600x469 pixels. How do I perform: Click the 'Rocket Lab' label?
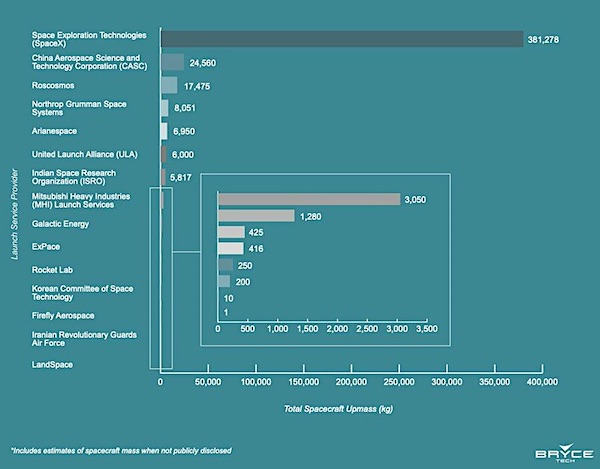tap(52, 270)
